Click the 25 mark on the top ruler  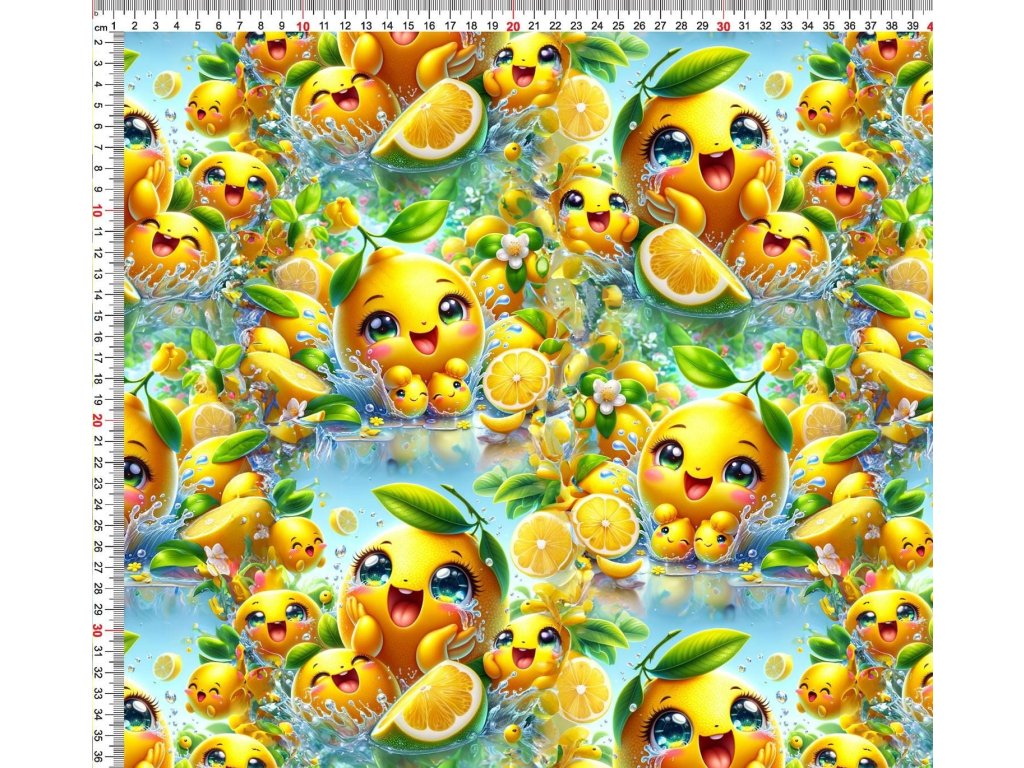[x=618, y=25]
